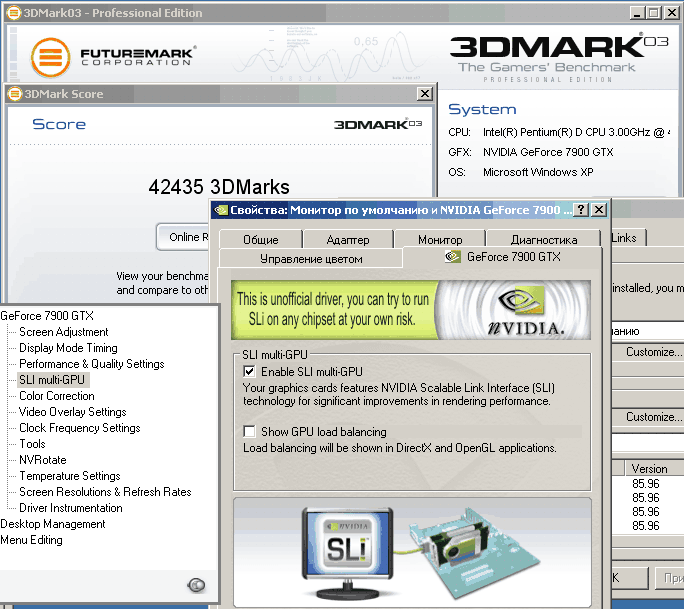
Task: Click the SLI monitor illustration
Action: (x=348, y=552)
